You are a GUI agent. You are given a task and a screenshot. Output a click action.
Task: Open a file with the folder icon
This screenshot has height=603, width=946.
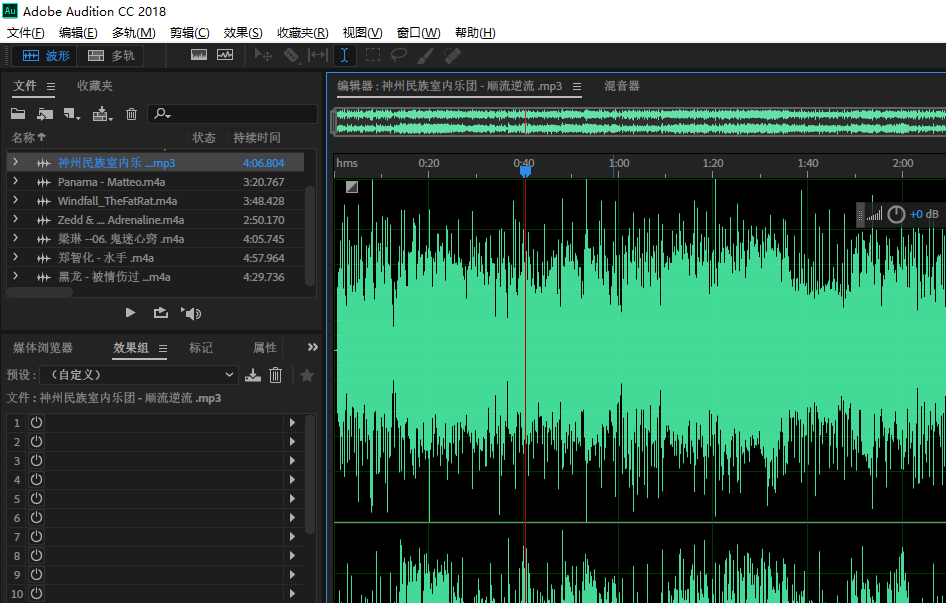18,113
